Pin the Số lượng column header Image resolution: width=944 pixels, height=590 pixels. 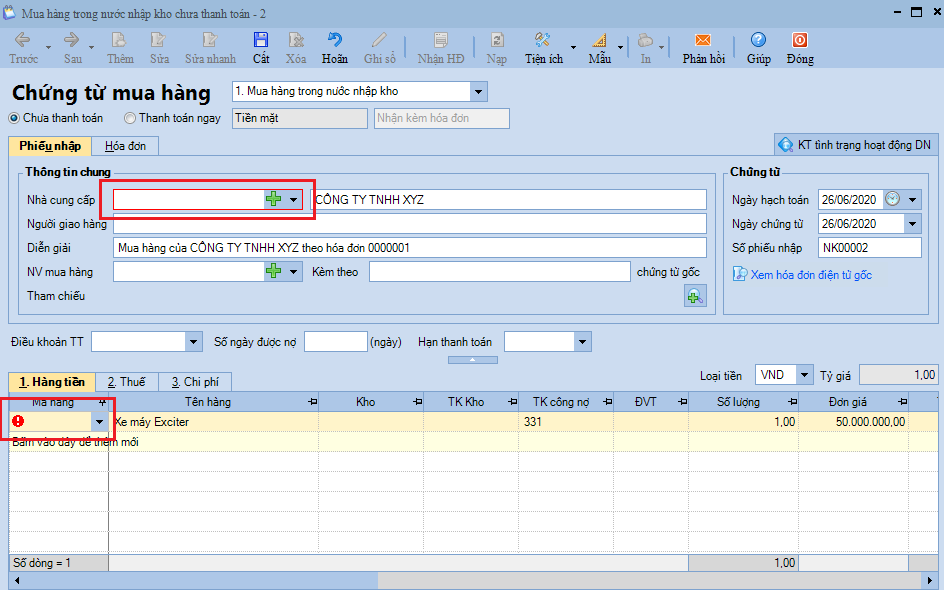[x=793, y=402]
